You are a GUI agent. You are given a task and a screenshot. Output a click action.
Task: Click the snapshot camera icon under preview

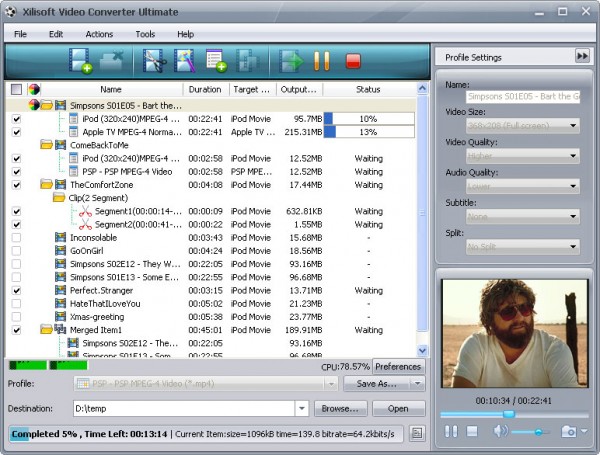pyautogui.click(x=569, y=431)
